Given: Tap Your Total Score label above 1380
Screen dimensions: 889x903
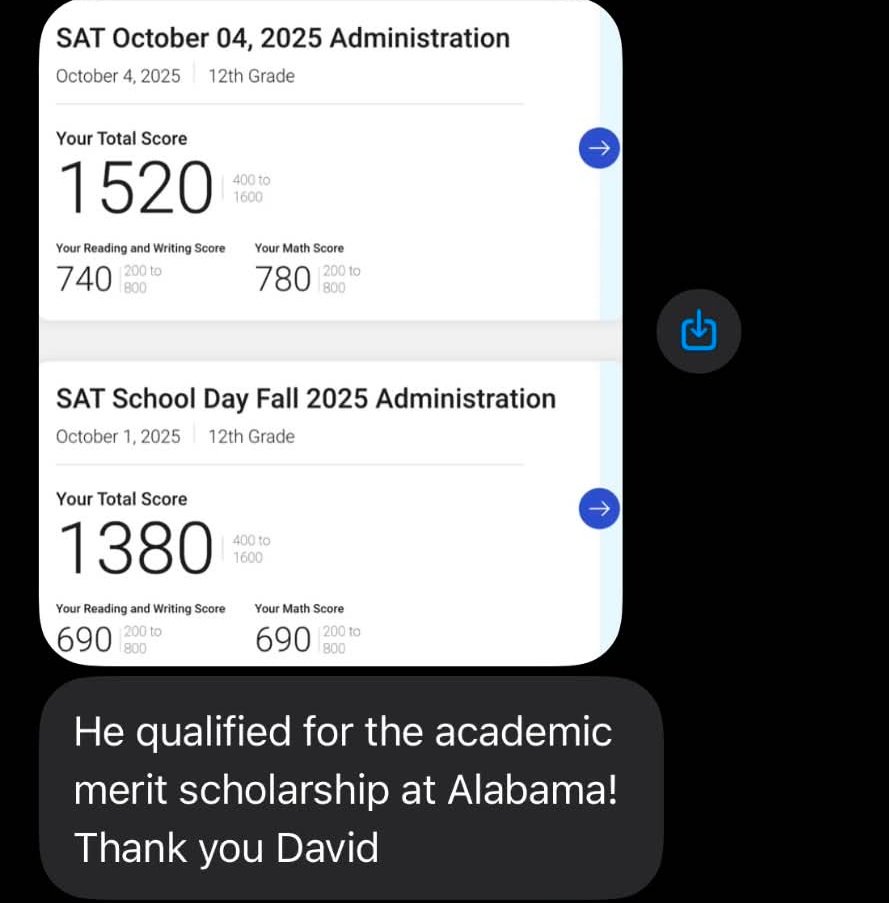Looking at the screenshot, I should point(121,499).
